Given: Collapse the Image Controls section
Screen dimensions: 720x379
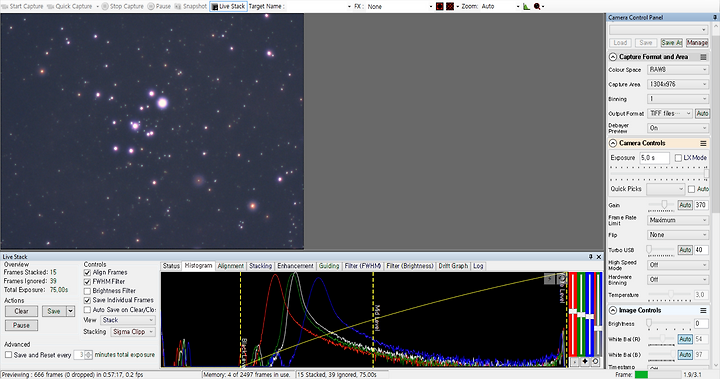Looking at the screenshot, I should coord(613,311).
